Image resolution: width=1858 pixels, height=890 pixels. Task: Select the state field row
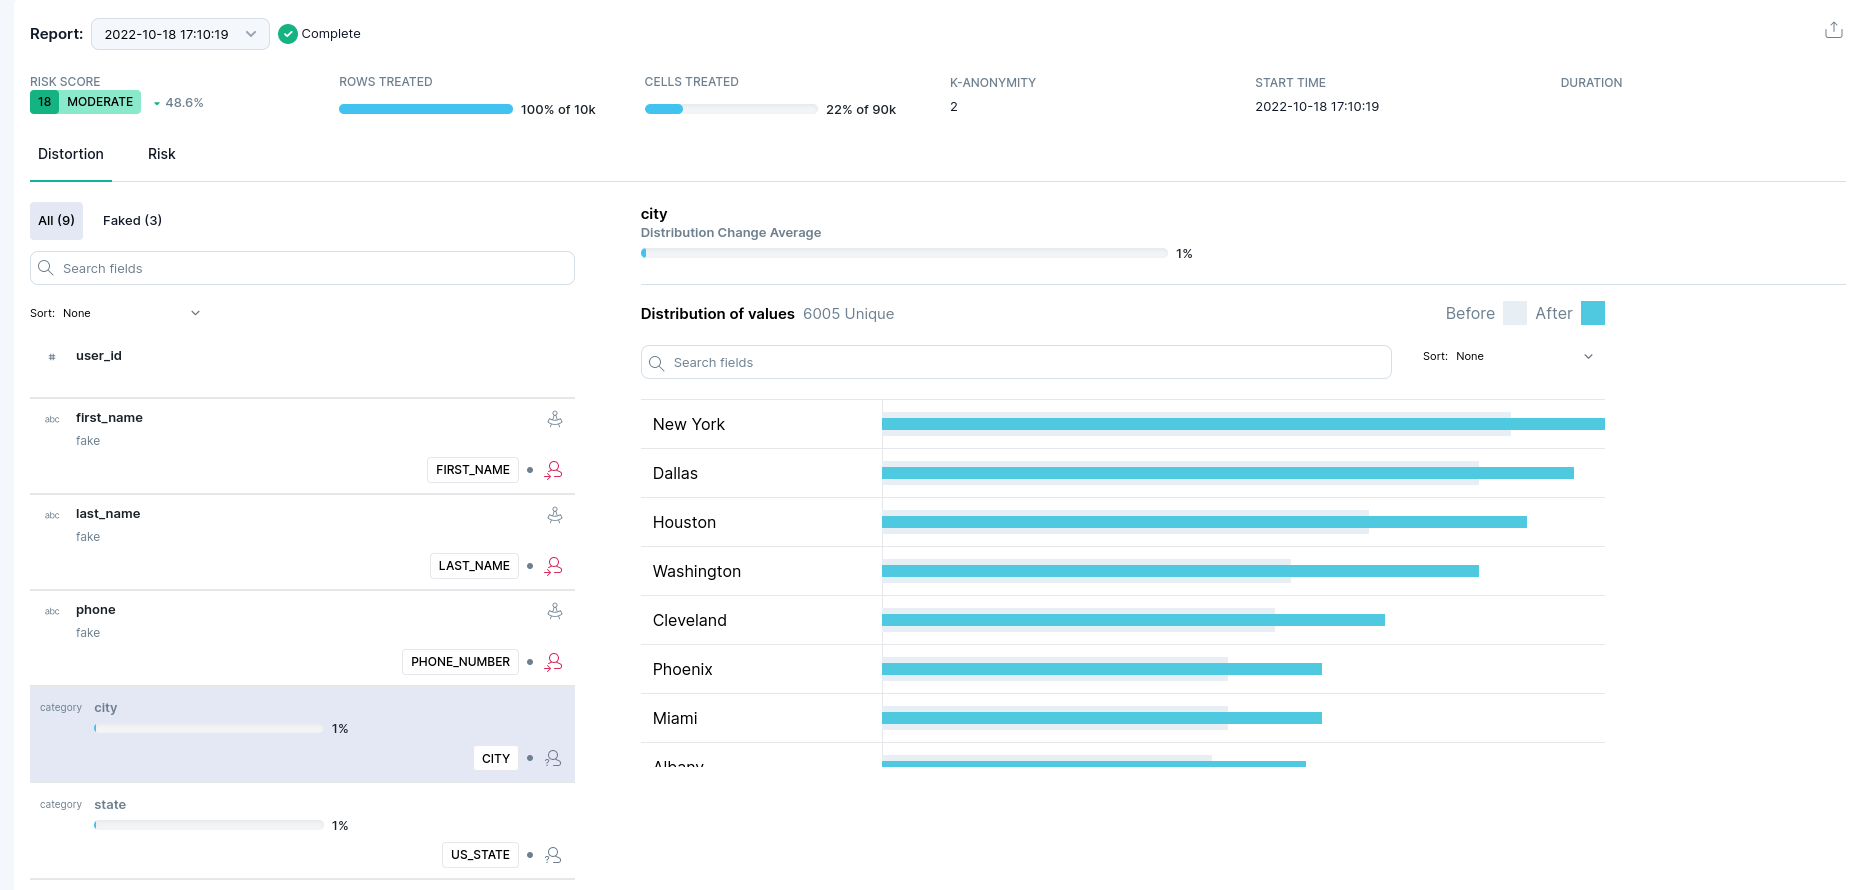302,831
